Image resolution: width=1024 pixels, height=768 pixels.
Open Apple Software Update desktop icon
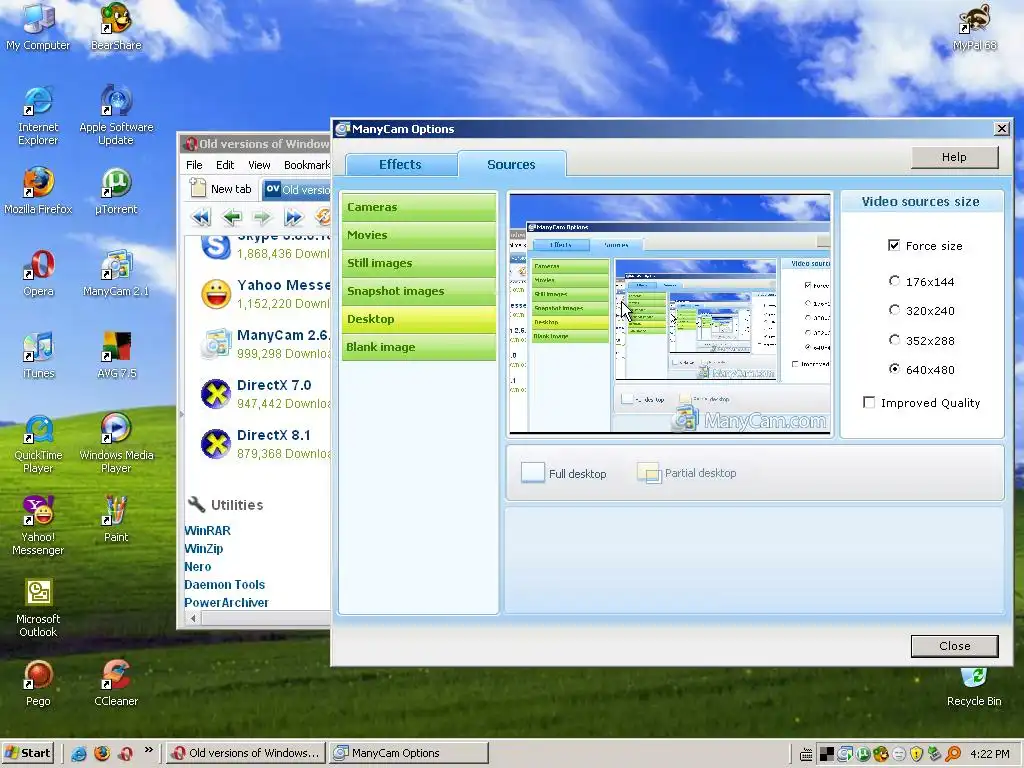116,116
